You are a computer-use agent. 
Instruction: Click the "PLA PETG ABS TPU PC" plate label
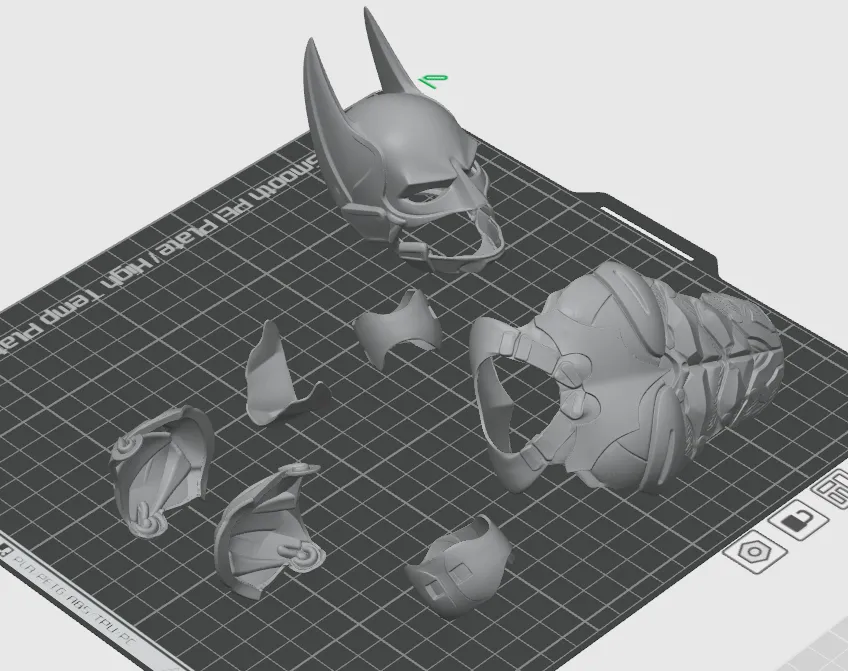(x=73, y=599)
